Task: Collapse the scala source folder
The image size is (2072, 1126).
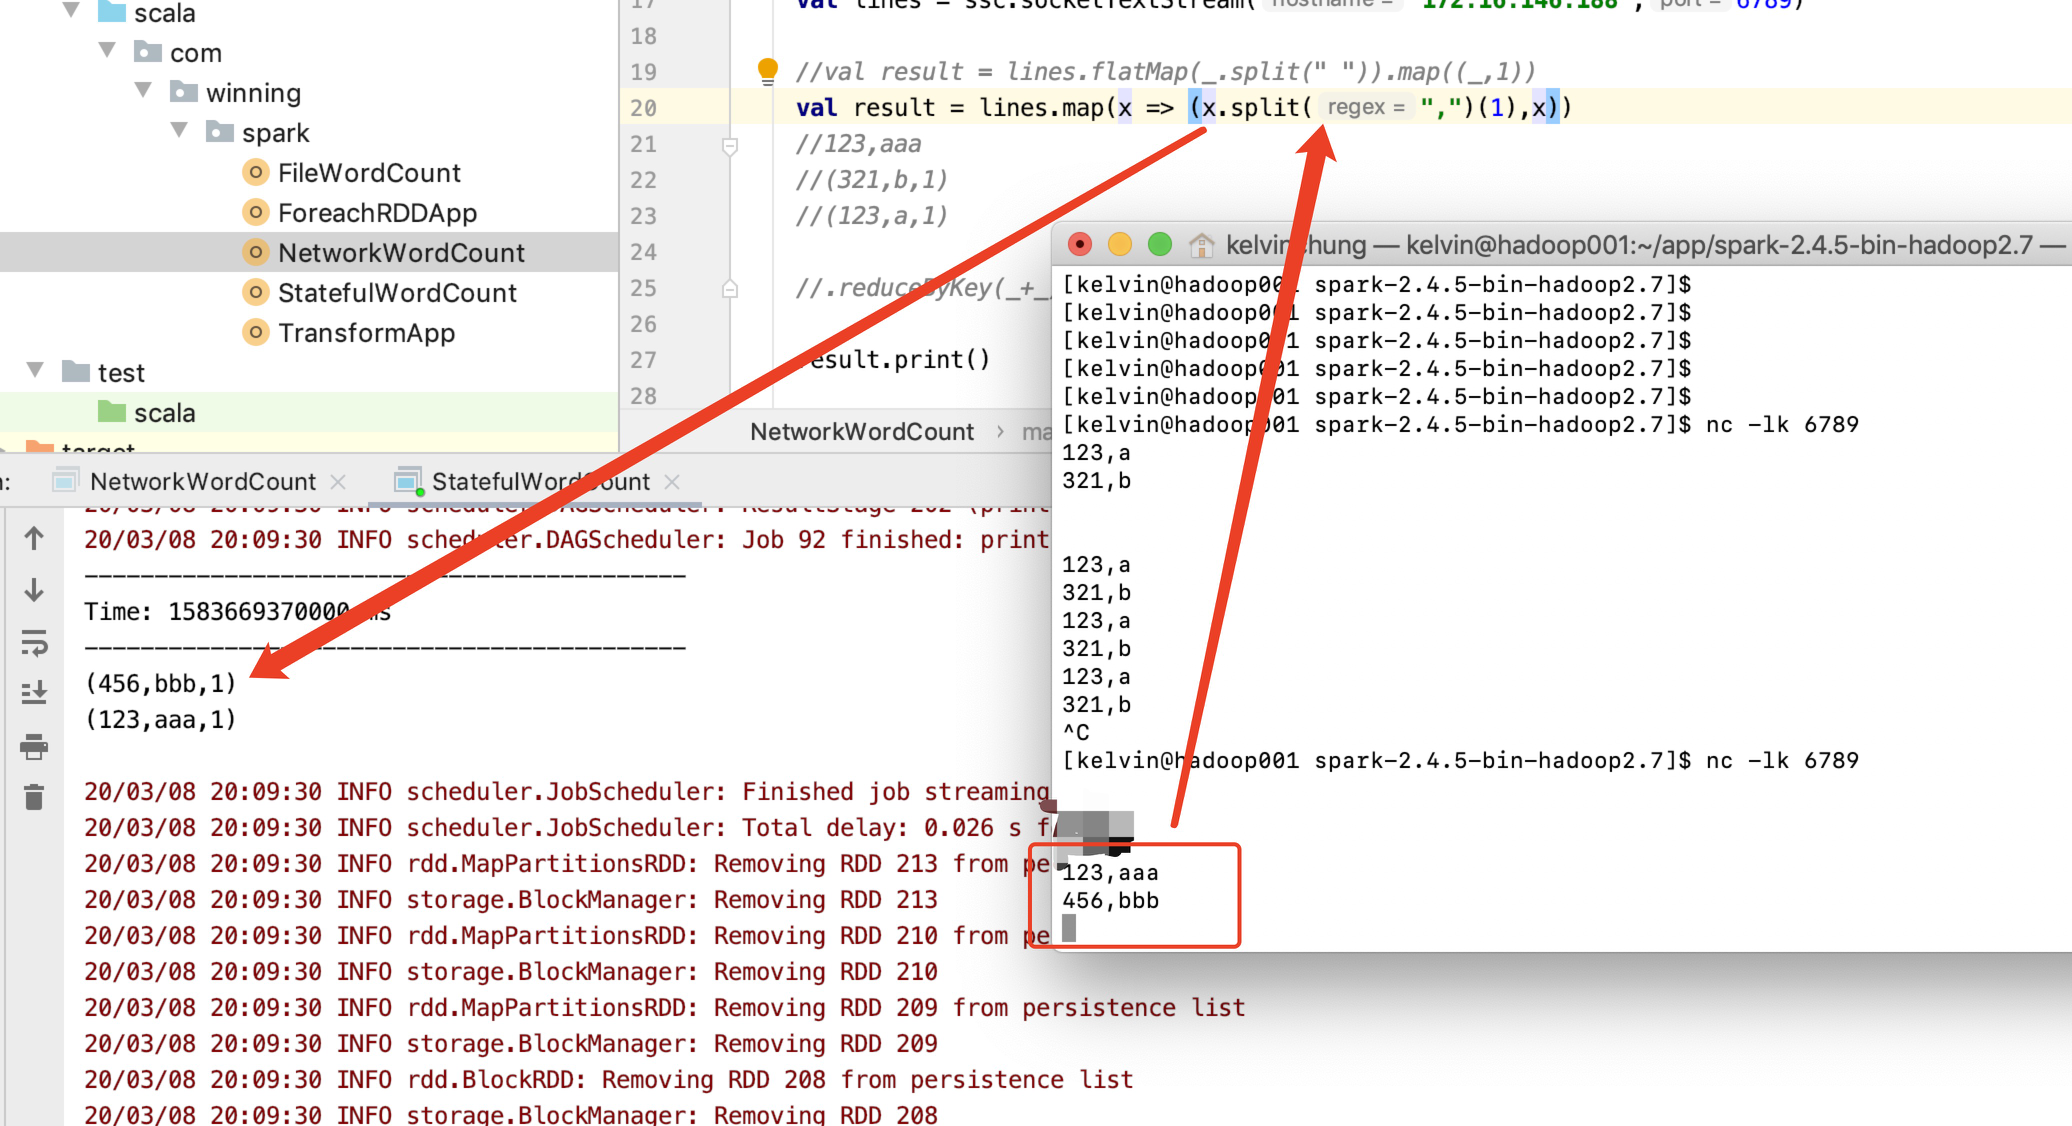Action: coord(71,11)
